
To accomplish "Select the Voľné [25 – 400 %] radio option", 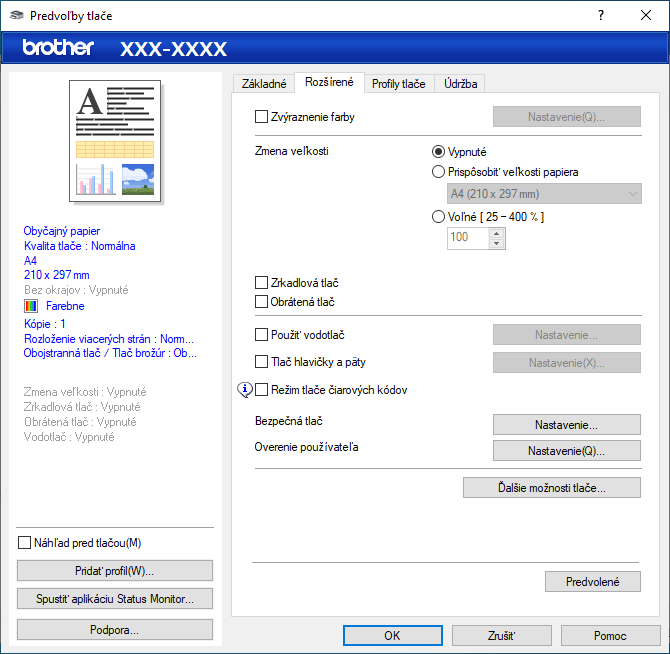I will point(438,216).
